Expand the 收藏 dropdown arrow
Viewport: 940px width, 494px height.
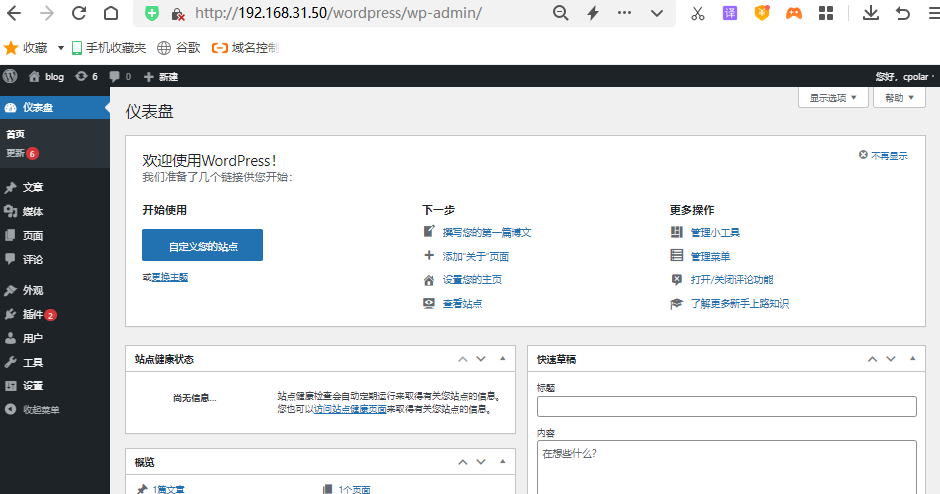[61, 48]
